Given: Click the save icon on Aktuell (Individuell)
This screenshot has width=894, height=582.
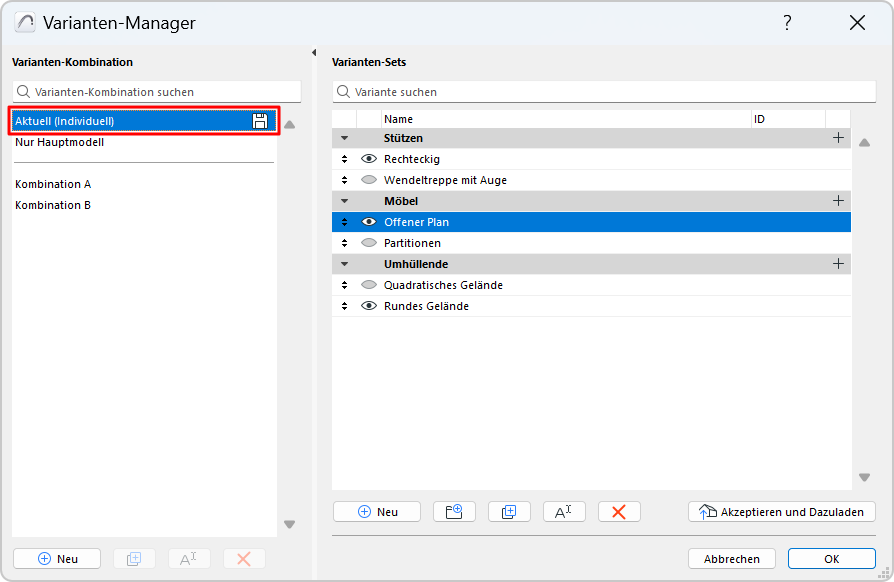Looking at the screenshot, I should tap(260, 121).
